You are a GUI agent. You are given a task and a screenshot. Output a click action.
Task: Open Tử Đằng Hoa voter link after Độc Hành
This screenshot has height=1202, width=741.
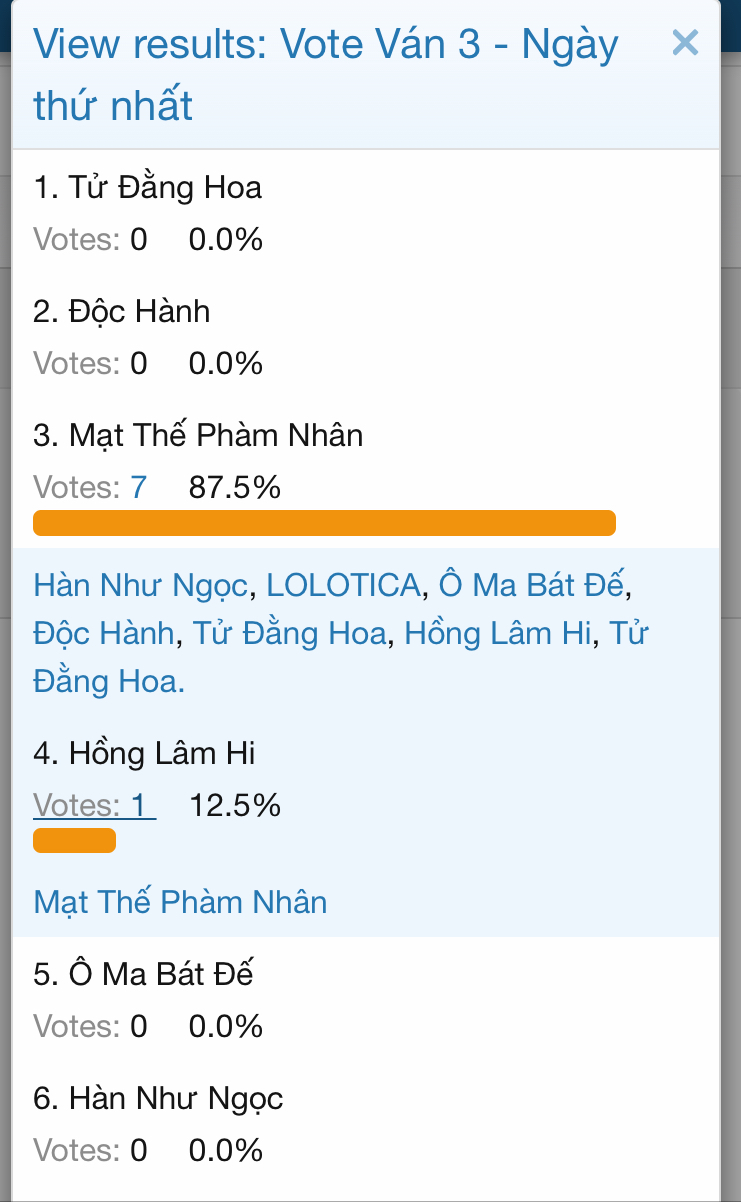[x=289, y=633]
